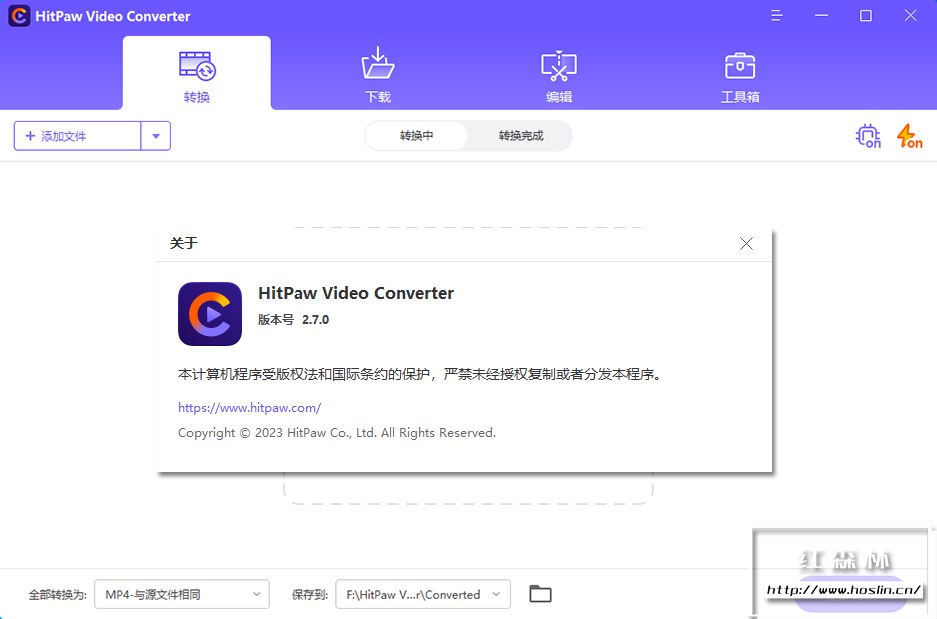Maximize the HitPaw Video Converter window
The width and height of the screenshot is (937, 619).
[866, 16]
